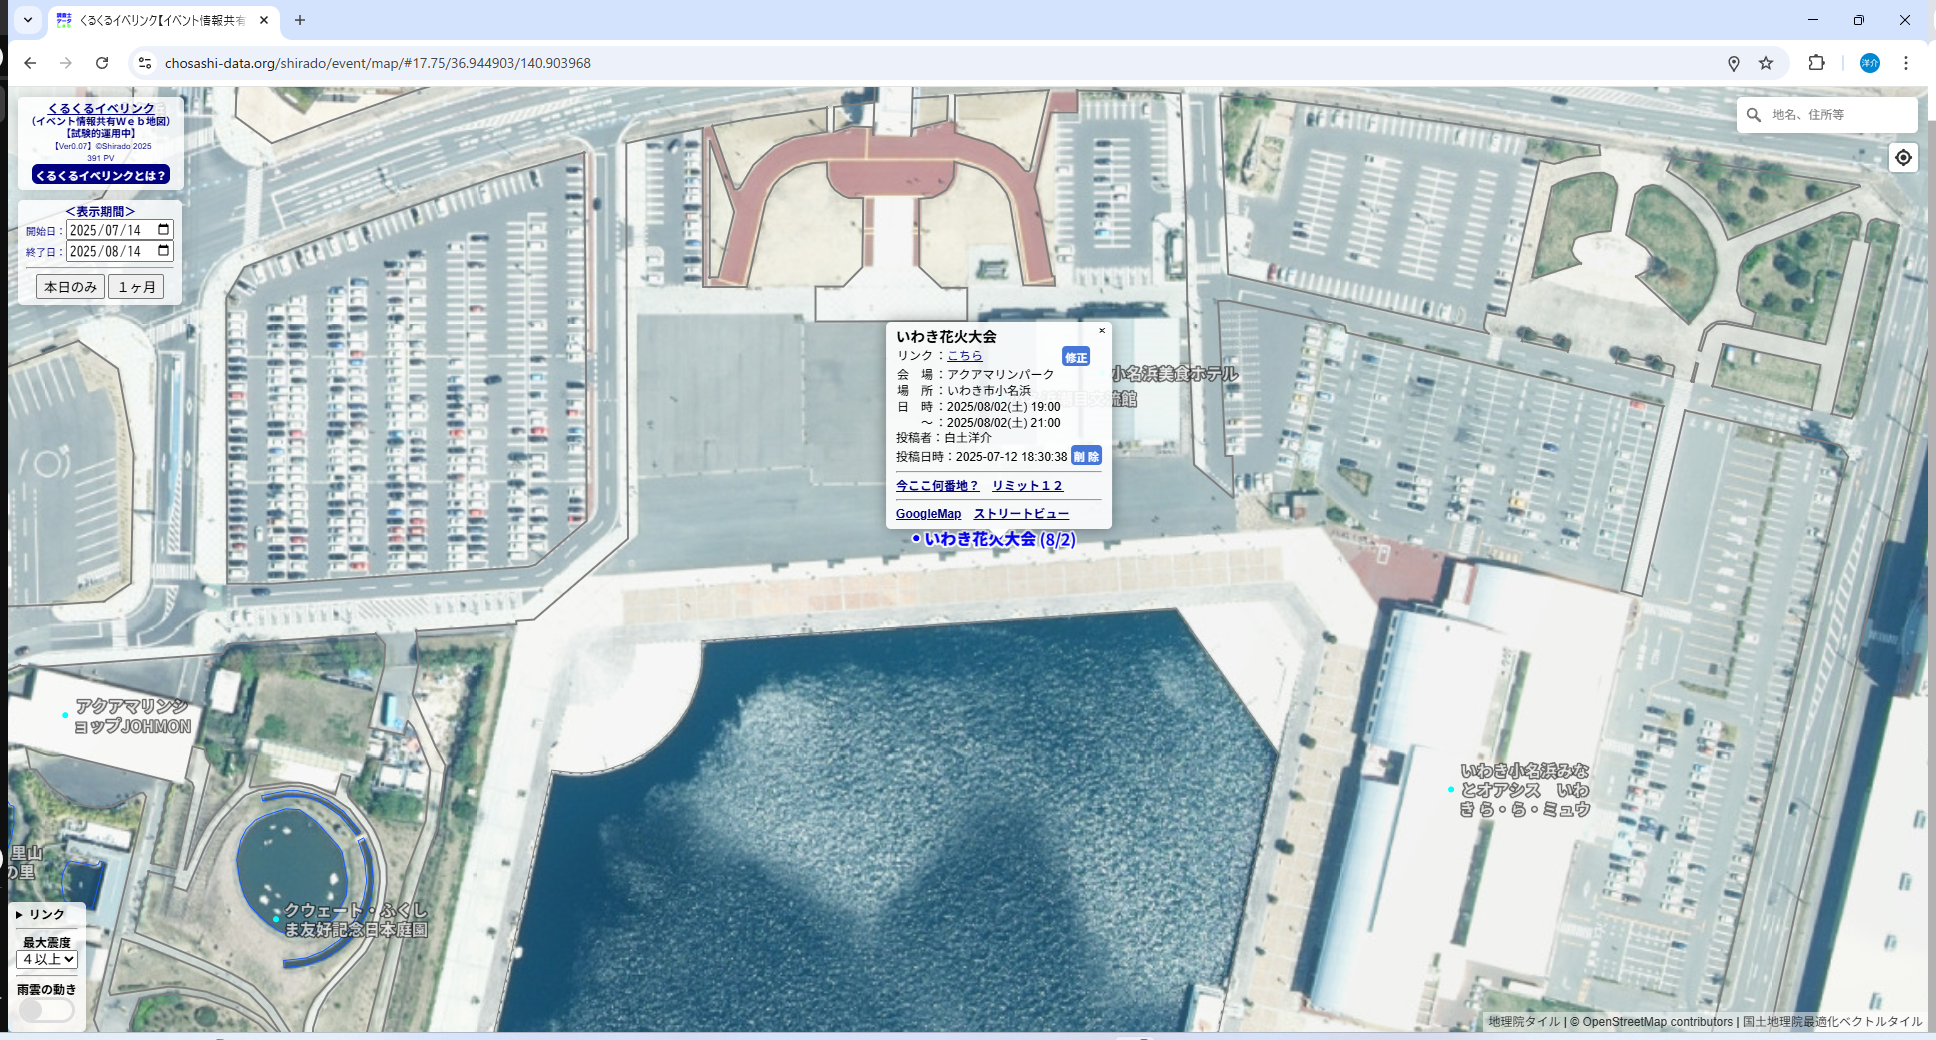The width and height of the screenshot is (1936, 1040).
Task: Click the 会場：アクアマリンパーク text
Action: [975, 374]
